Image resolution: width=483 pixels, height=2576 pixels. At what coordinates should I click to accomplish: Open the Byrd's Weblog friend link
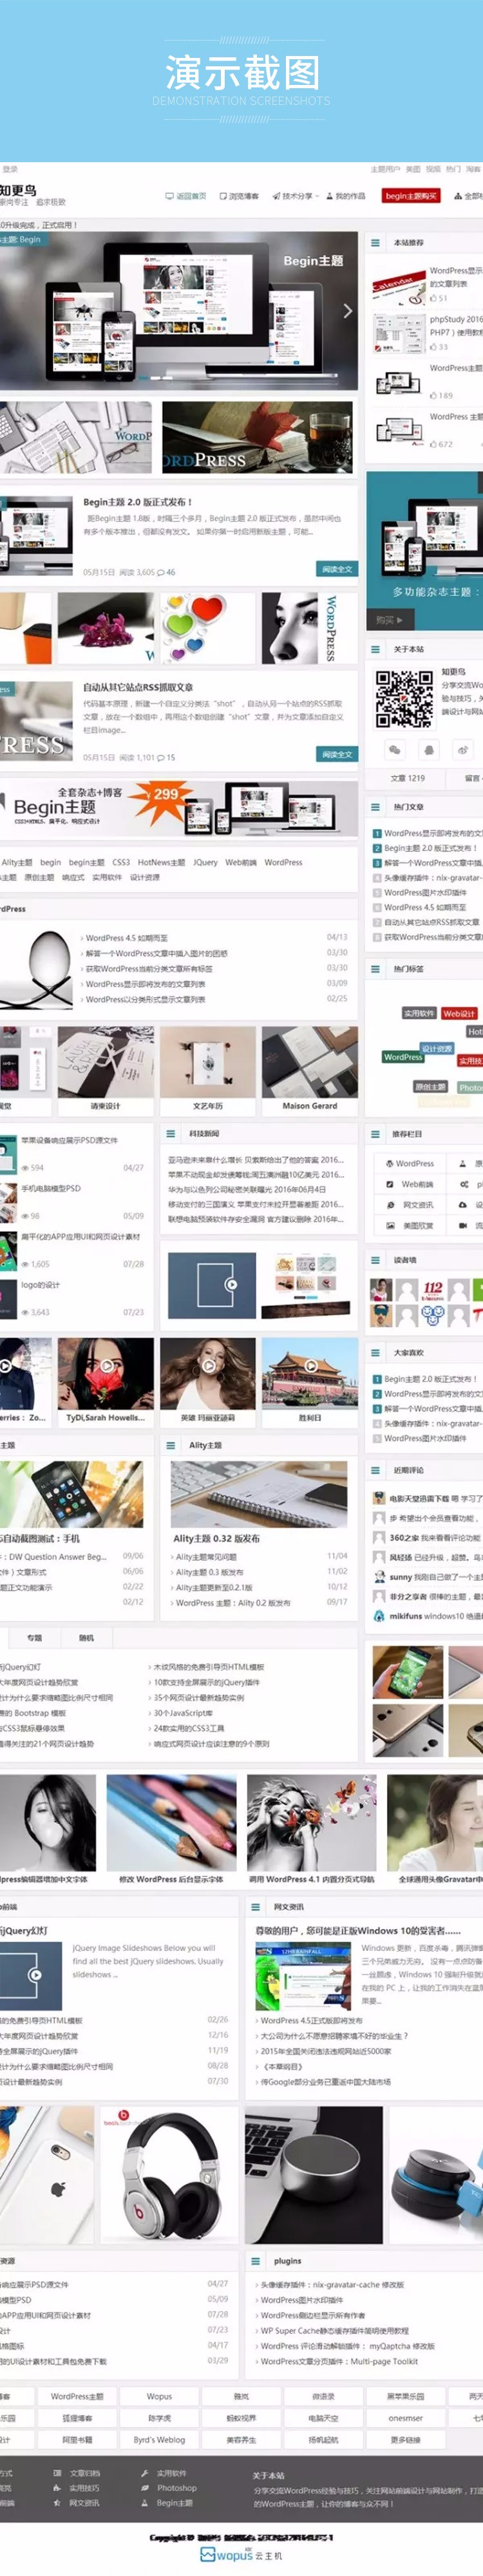pyautogui.click(x=159, y=2439)
